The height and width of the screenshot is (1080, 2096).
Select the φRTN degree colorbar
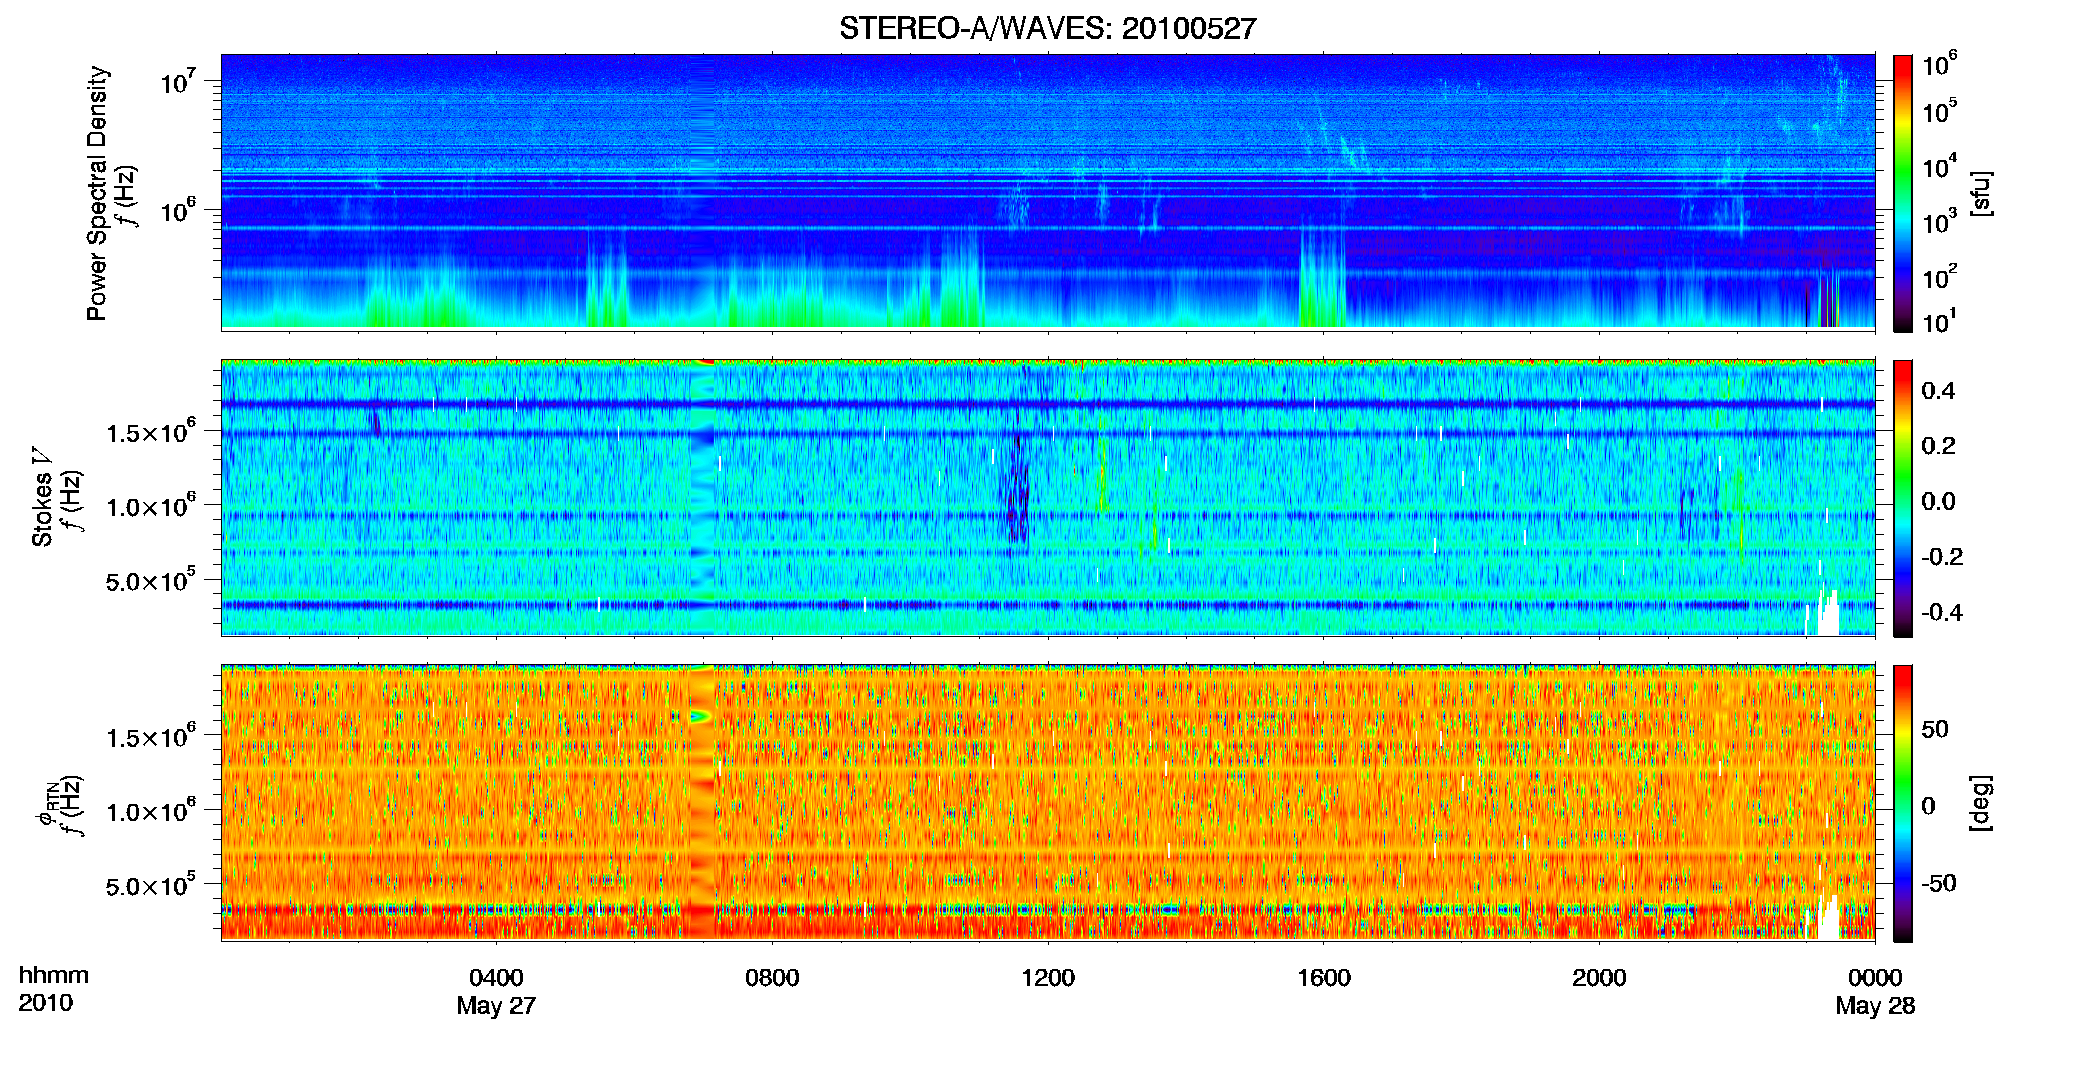(1903, 803)
